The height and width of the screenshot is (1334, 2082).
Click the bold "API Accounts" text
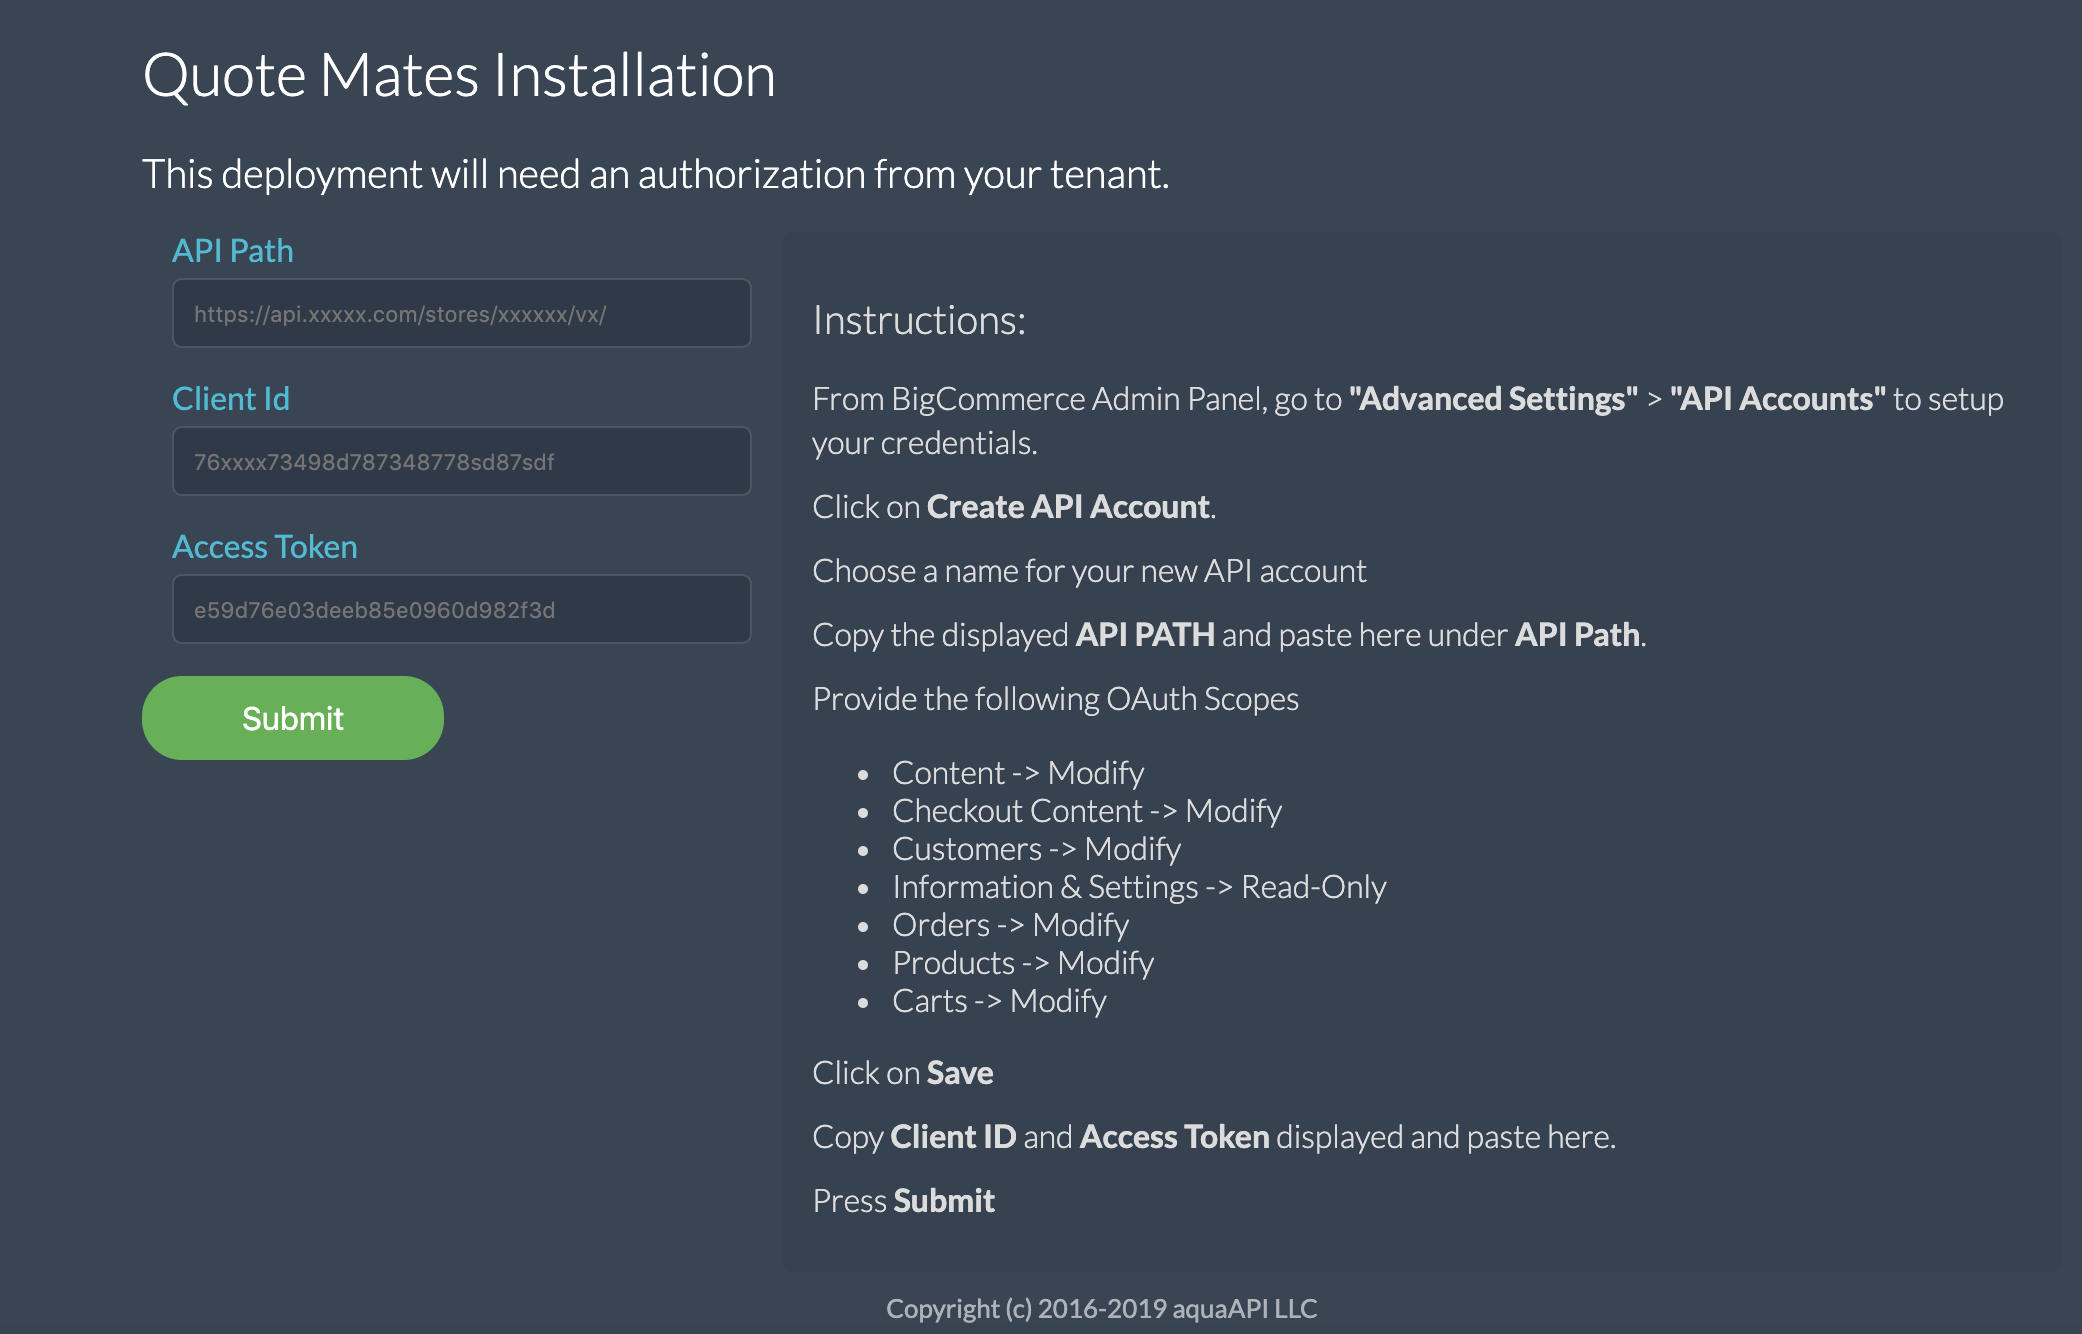(1777, 399)
